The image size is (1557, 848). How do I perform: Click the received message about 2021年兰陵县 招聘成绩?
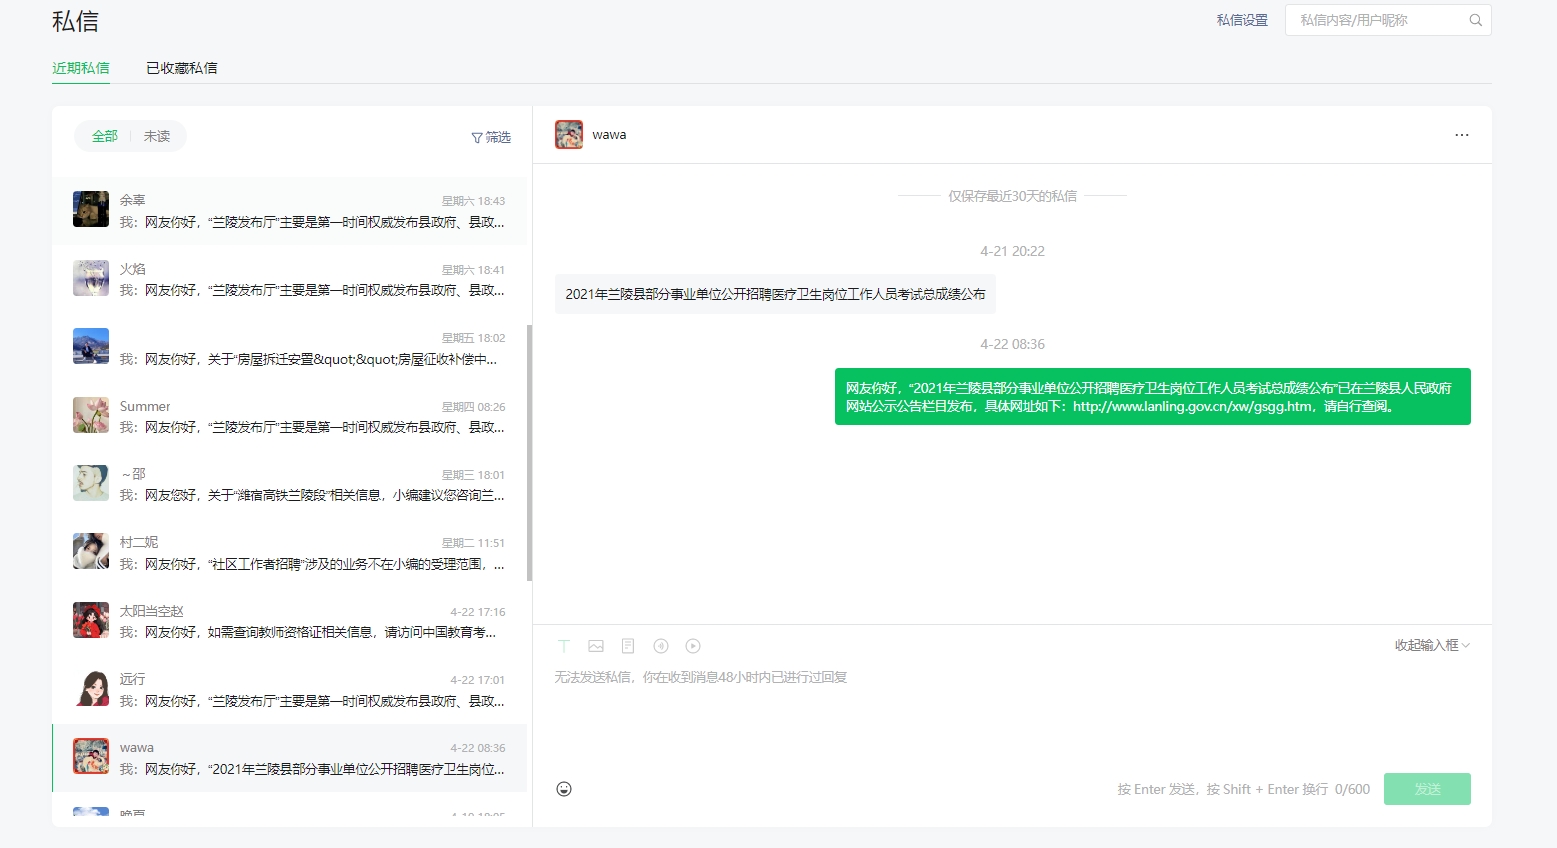pyautogui.click(x=775, y=294)
